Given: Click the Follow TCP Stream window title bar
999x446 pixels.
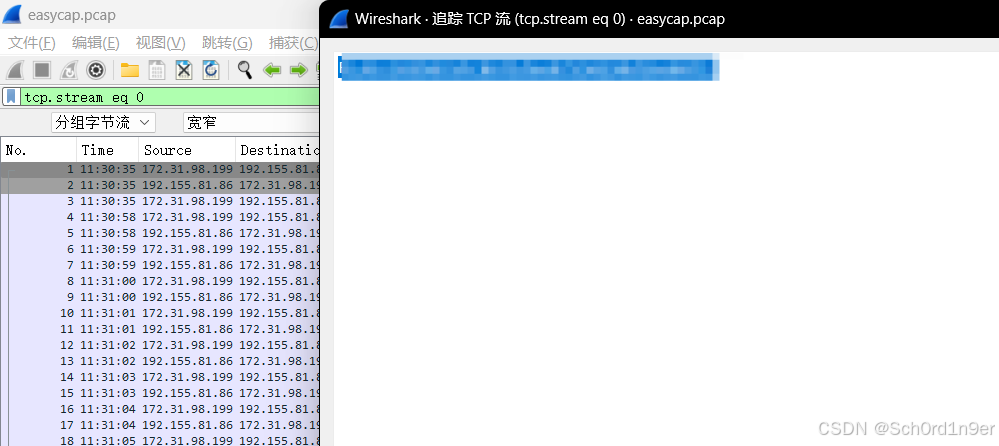Looking at the screenshot, I should tap(659, 19).
